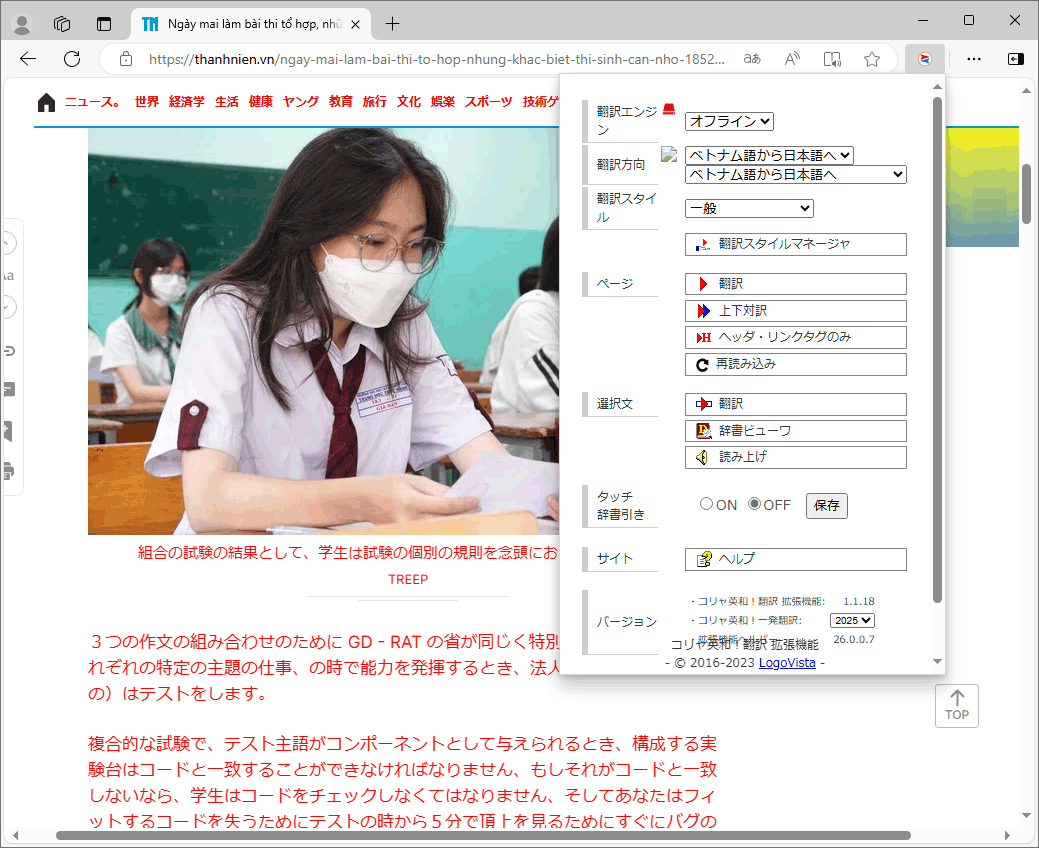Select the スポーツ navigation item
Image resolution: width=1039 pixels, height=848 pixels.
[x=488, y=102]
